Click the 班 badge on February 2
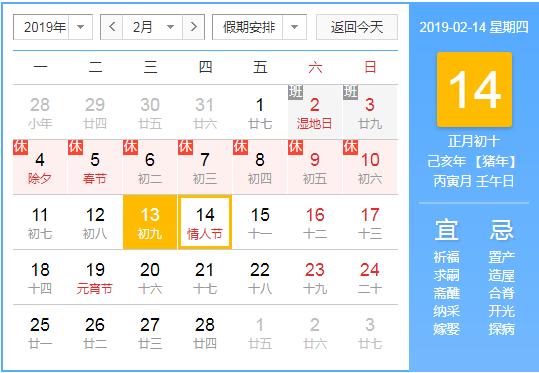 (x=295, y=92)
